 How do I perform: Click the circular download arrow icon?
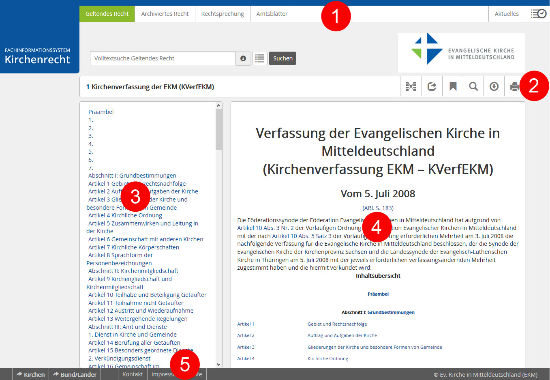pos(494,86)
